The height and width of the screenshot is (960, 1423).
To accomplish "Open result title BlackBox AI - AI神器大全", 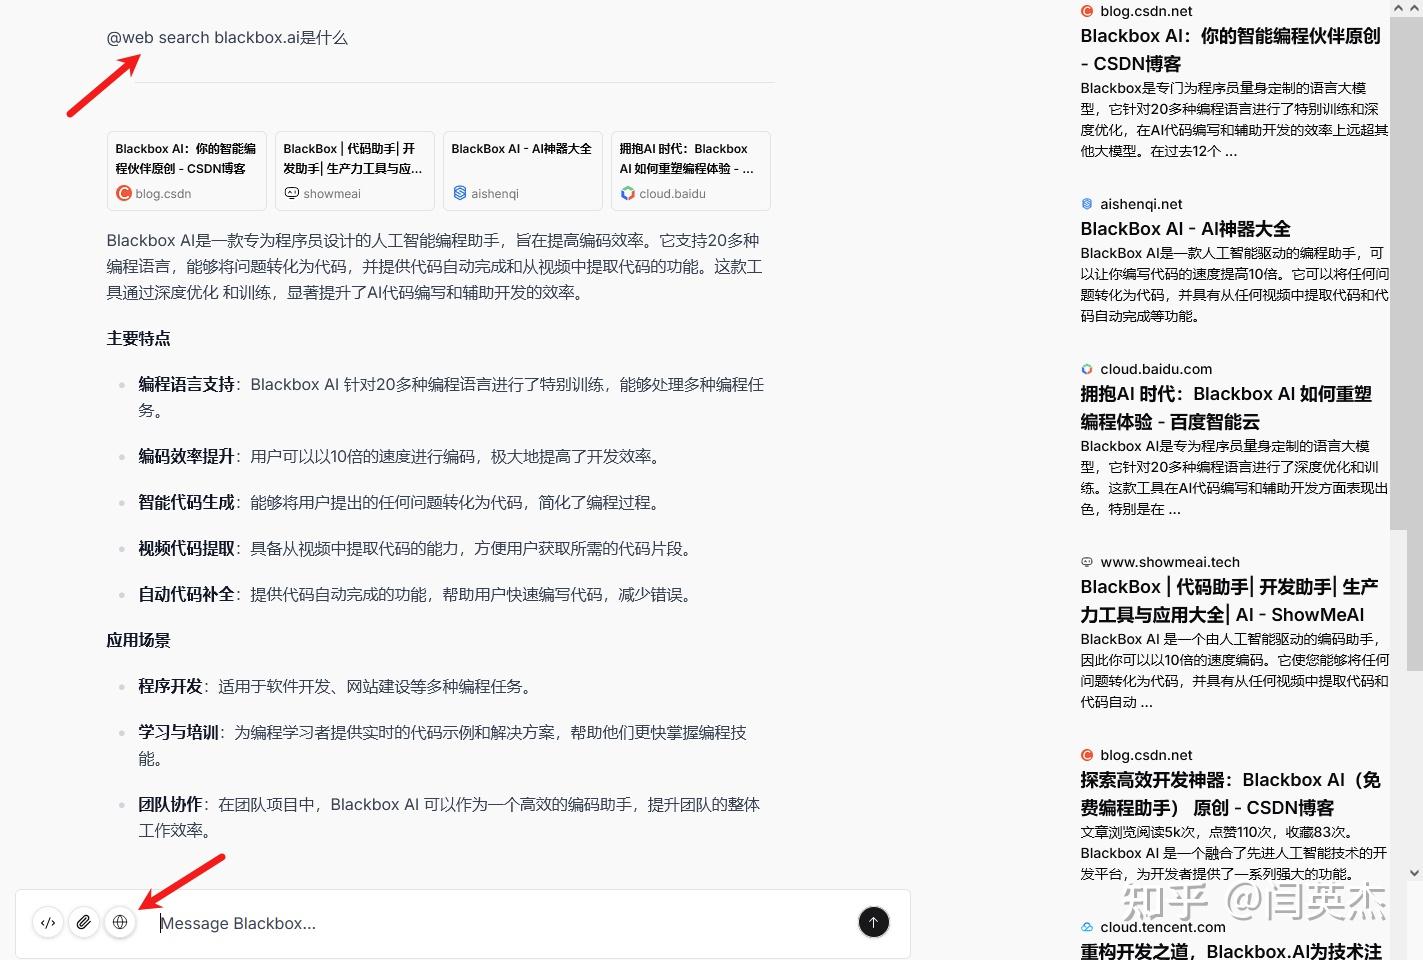I will (1185, 229).
